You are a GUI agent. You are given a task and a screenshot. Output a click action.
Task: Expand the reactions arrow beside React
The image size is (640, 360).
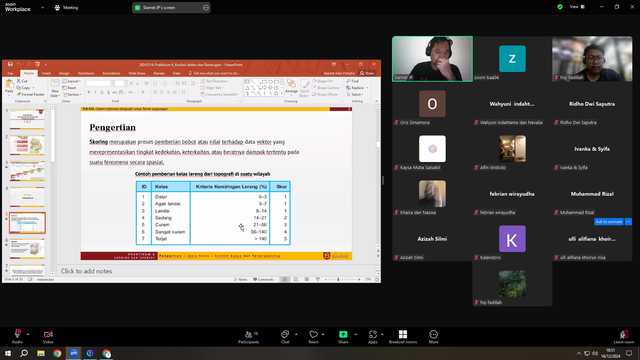(x=323, y=334)
